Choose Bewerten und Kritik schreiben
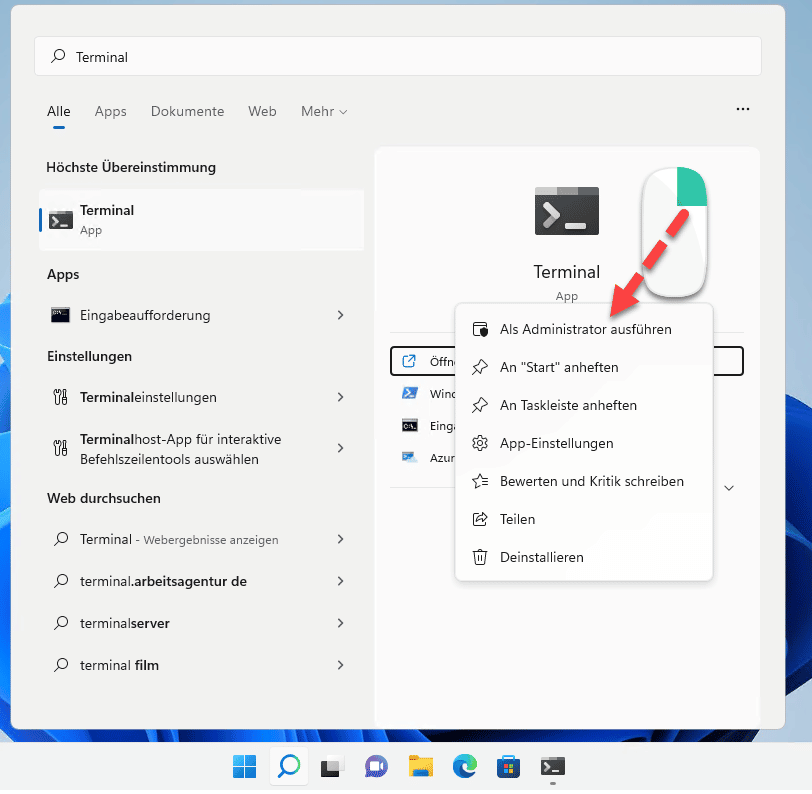This screenshot has width=812, height=794. (584, 482)
